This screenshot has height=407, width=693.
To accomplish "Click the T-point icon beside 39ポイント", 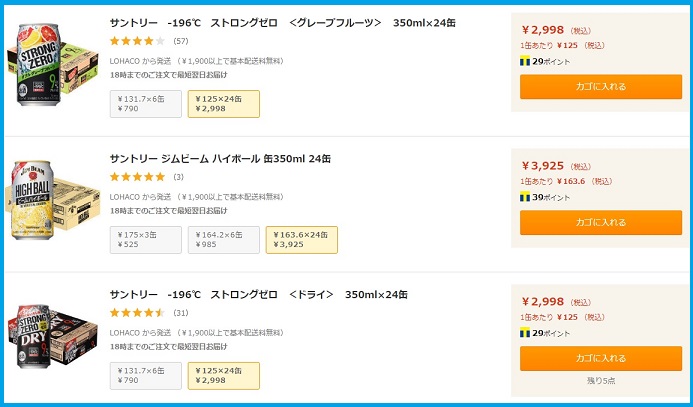I will coord(525,197).
